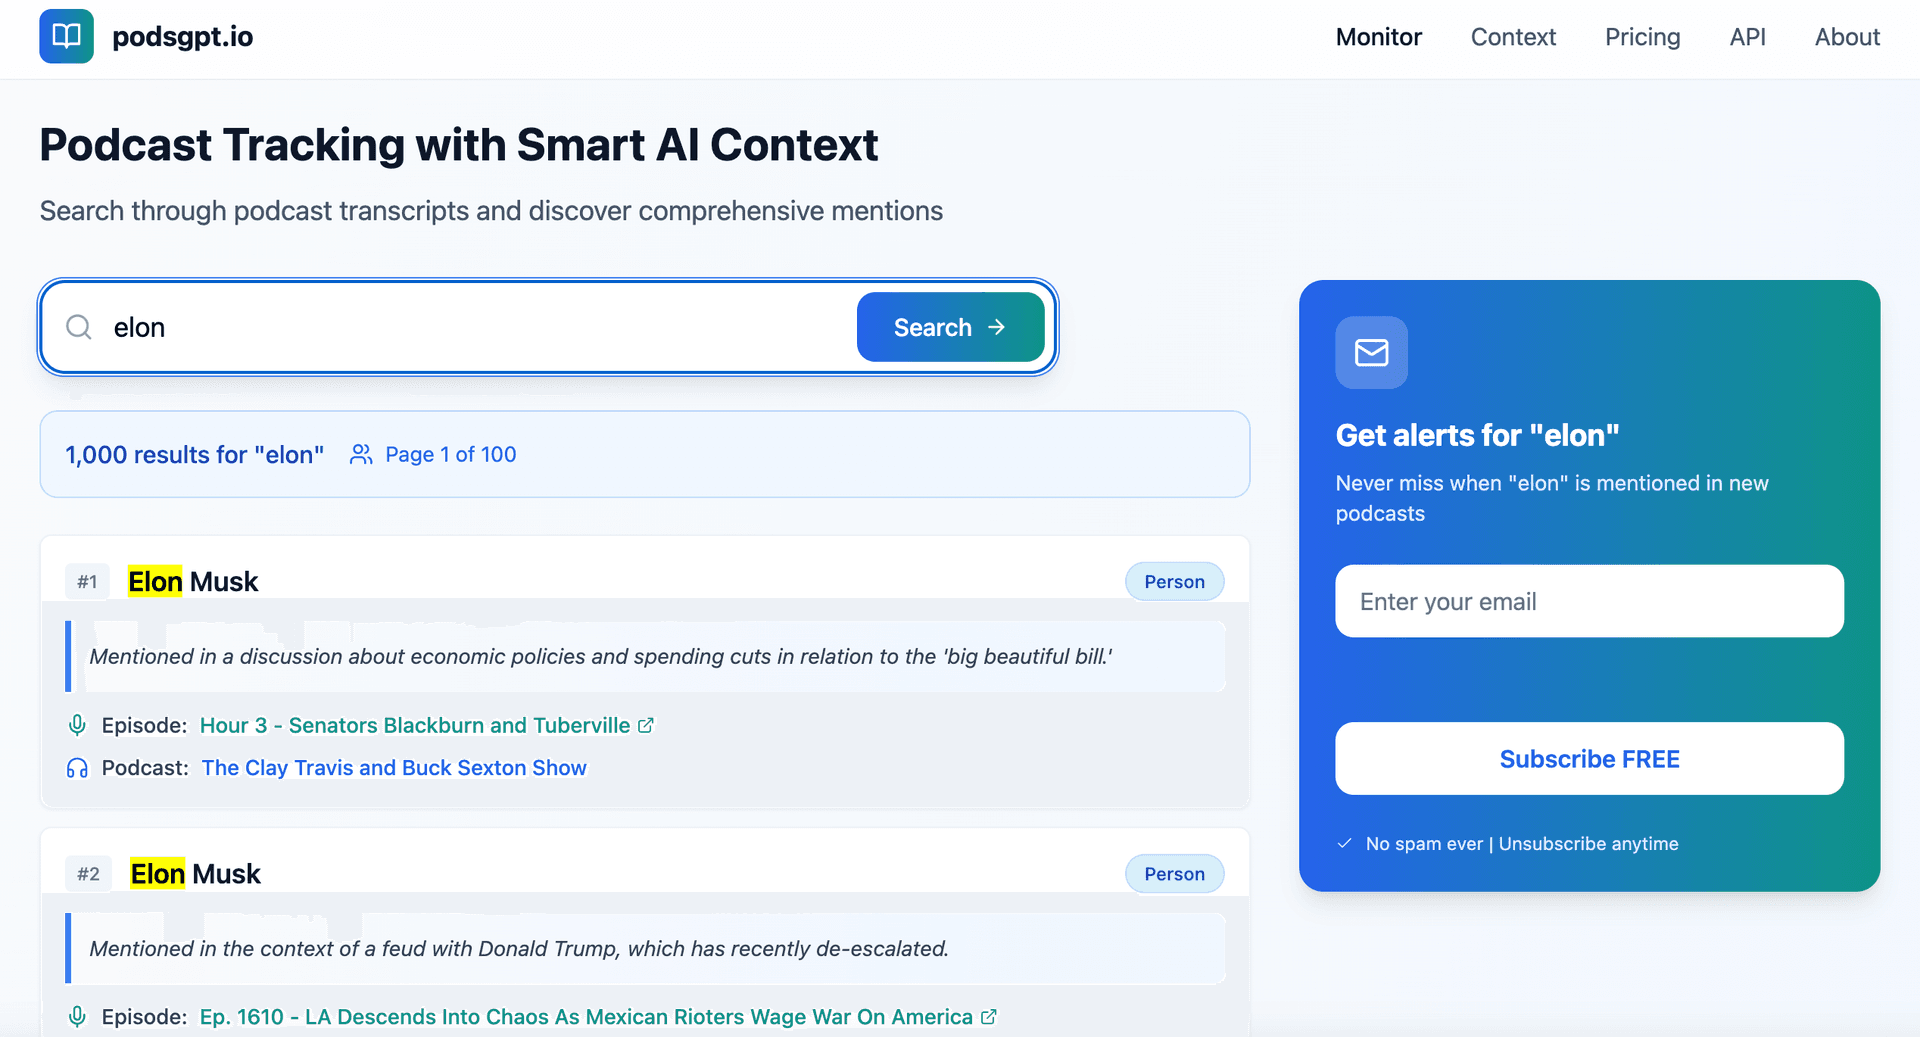Screen dimensions: 1920x1037
Task: Open the external link icon beside Hour 3 episode
Action: 645,725
